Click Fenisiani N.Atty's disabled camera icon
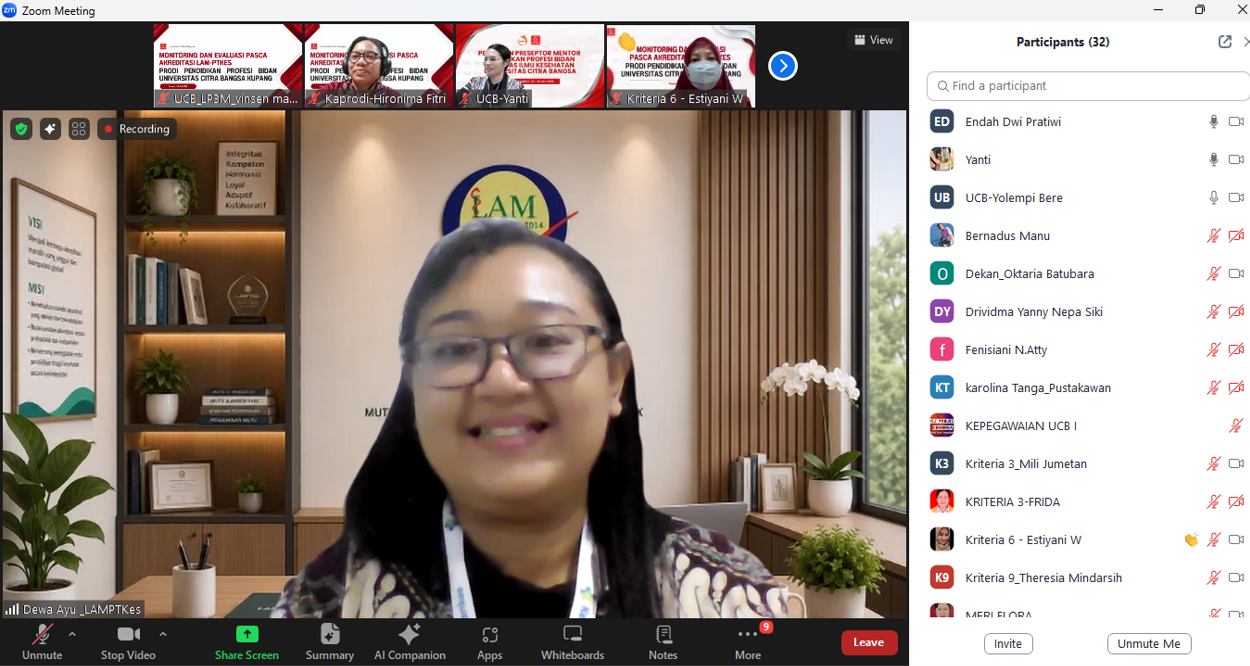The image size is (1250, 666). click(1236, 350)
